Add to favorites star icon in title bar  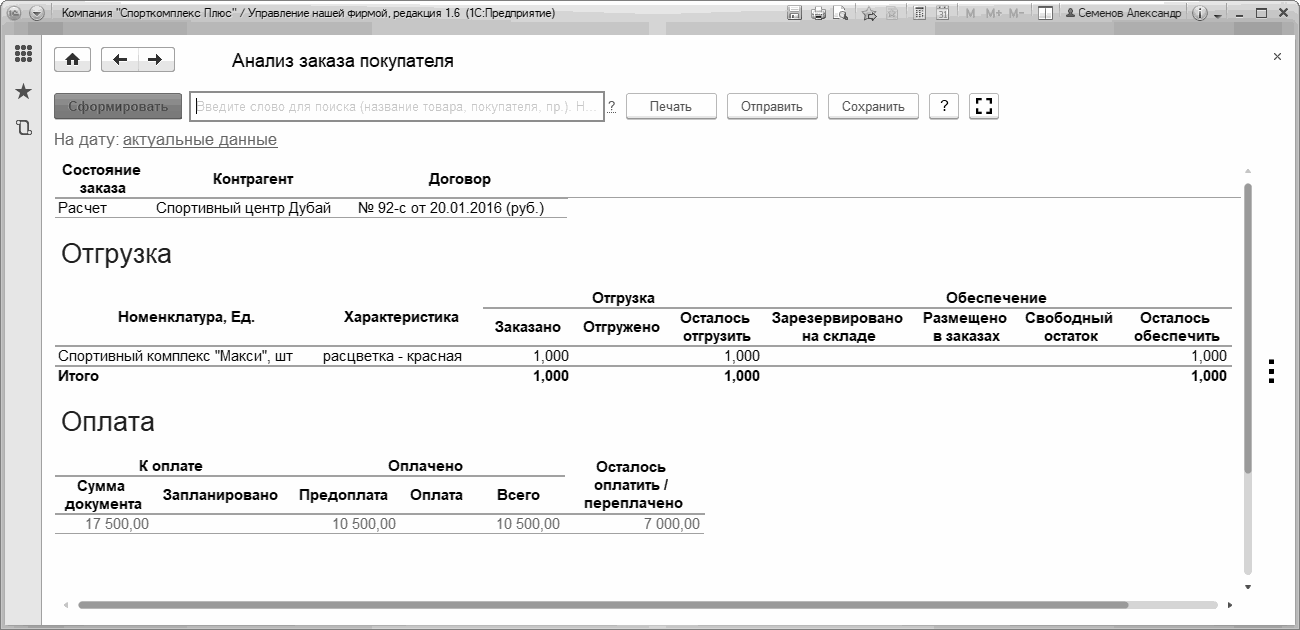point(868,14)
